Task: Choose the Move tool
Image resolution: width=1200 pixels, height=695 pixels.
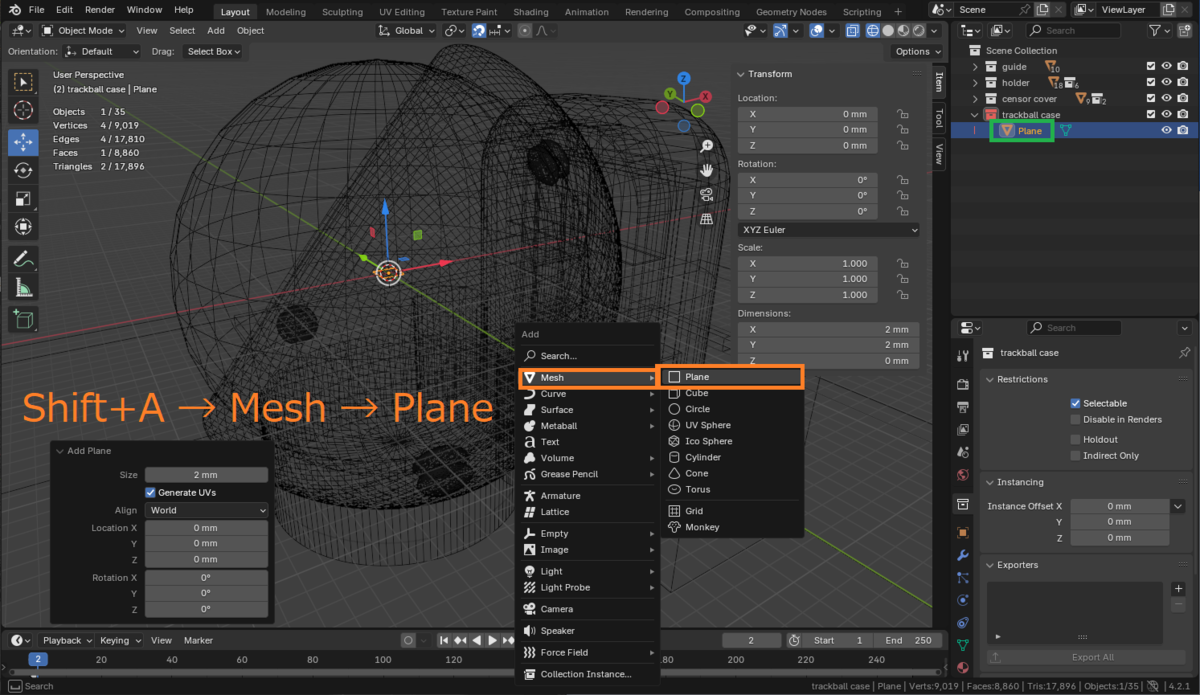Action: [23, 141]
